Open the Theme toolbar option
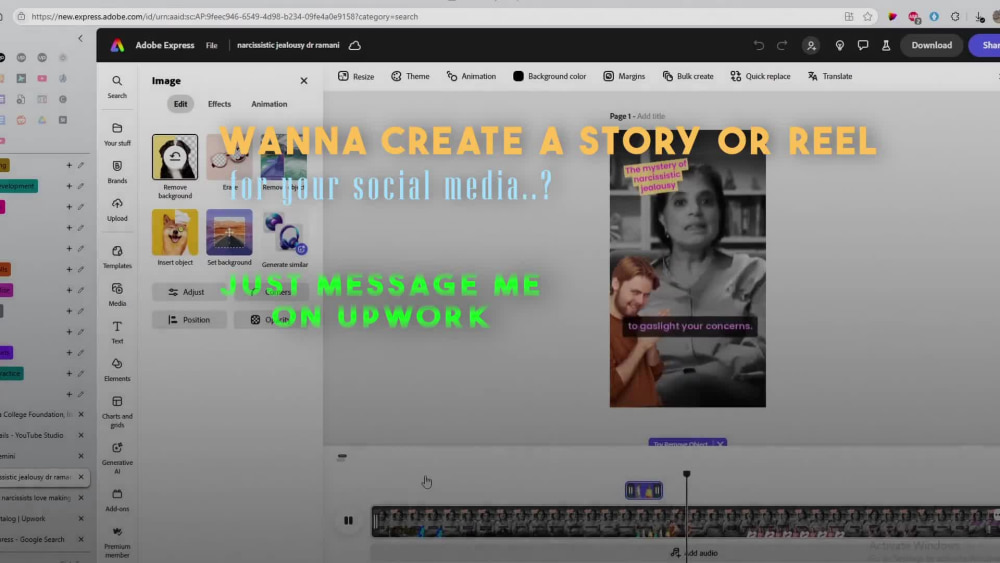 click(x=410, y=76)
